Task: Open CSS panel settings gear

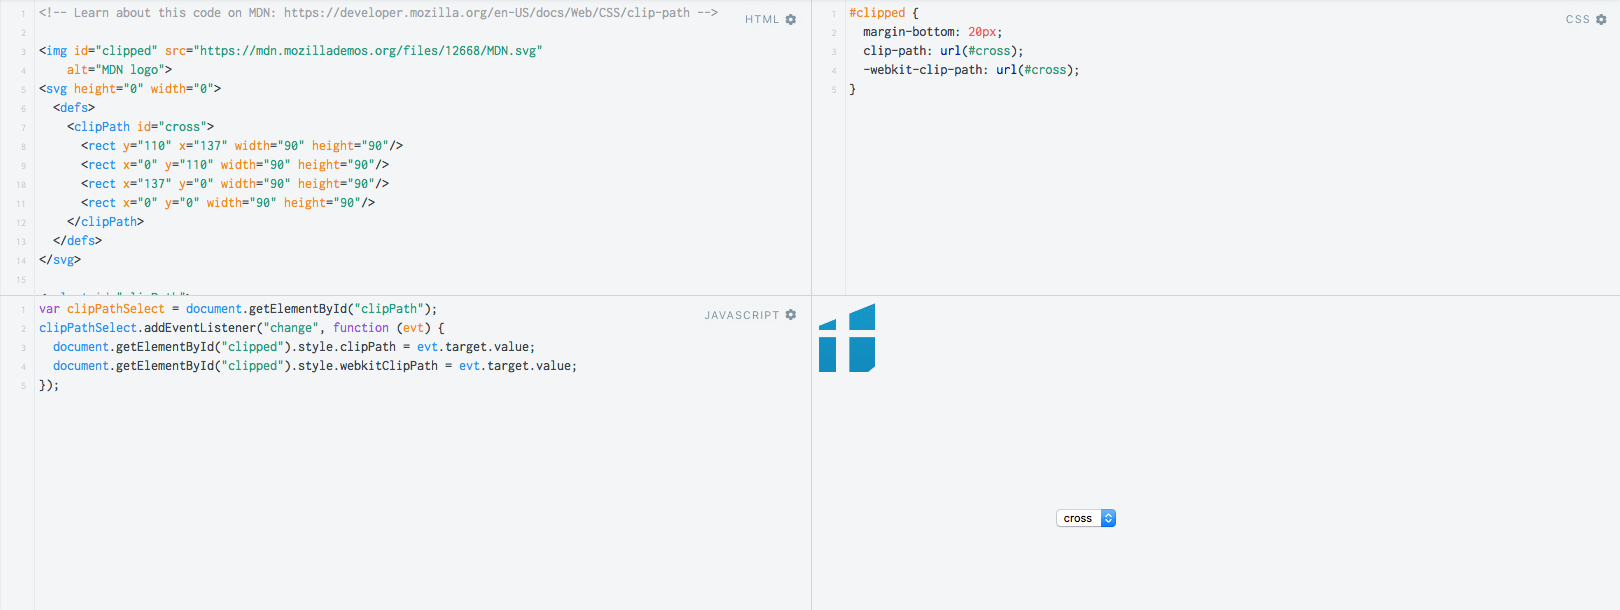Action: (1601, 19)
